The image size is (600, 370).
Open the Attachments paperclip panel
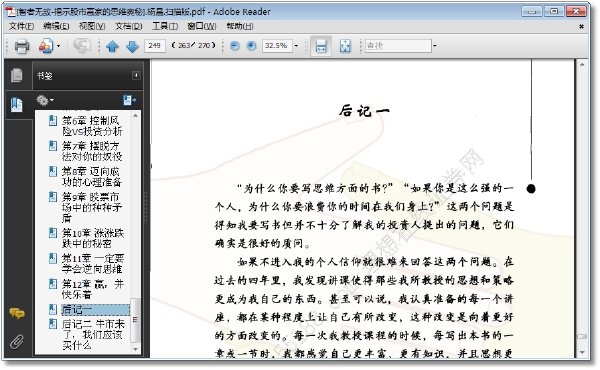tap(17, 341)
